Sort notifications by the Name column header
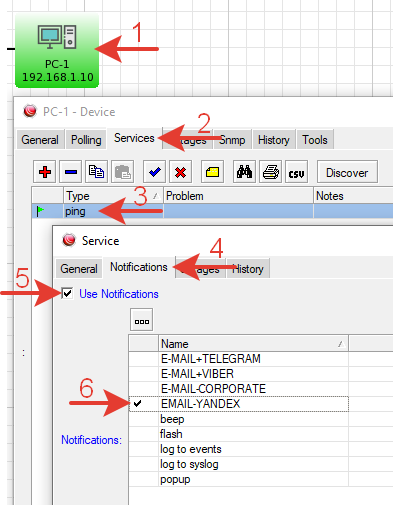This screenshot has height=505, width=393. point(253,344)
